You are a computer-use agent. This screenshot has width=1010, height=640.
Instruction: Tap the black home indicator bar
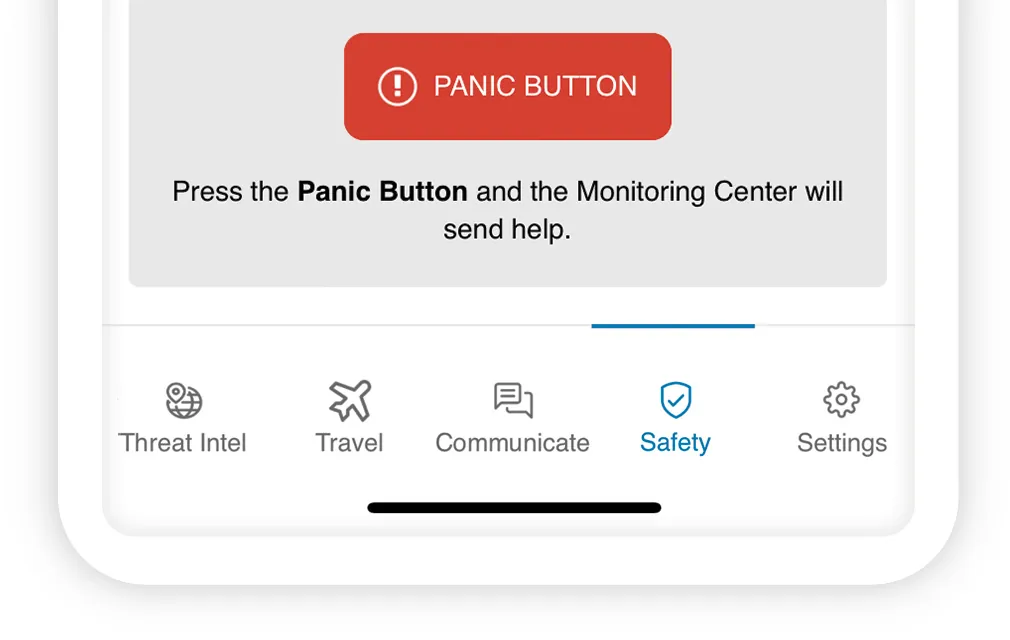pyautogui.click(x=514, y=508)
